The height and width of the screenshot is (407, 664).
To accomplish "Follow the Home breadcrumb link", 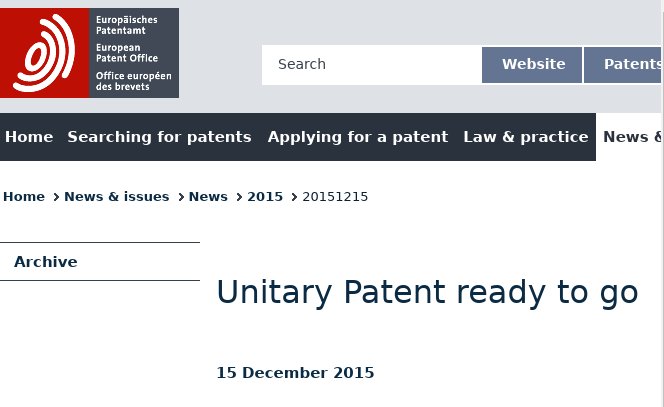I will coord(24,197).
